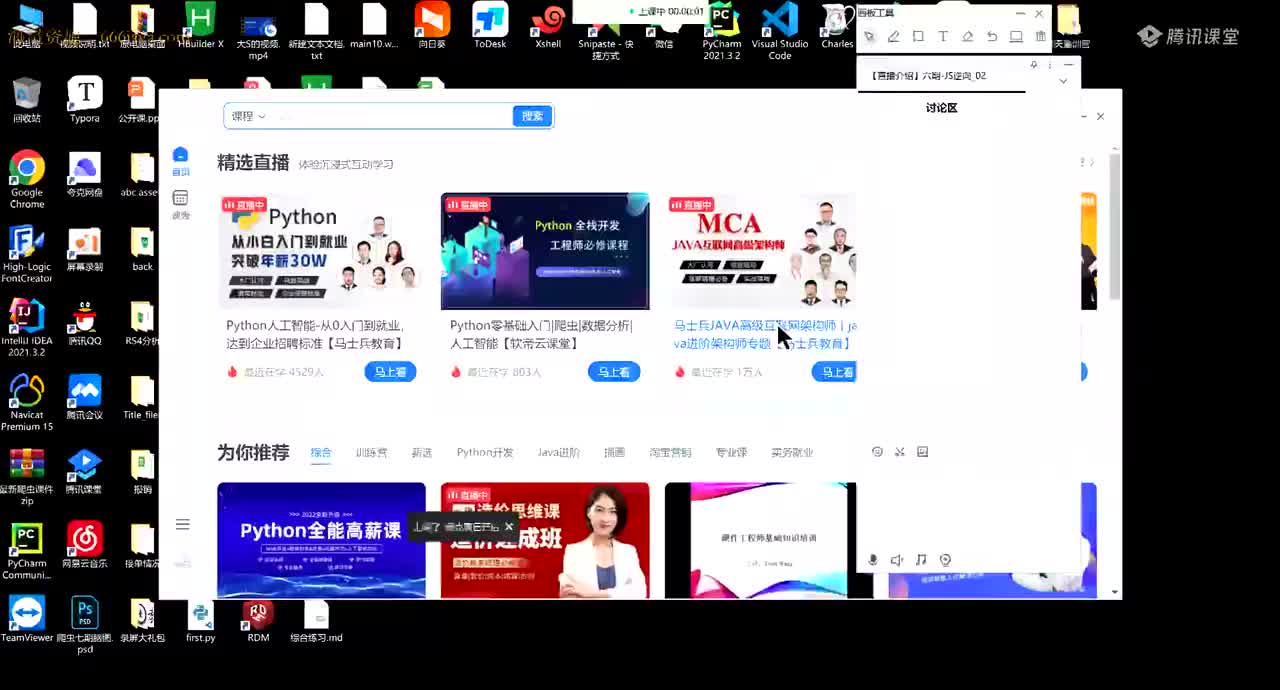
Task: Click in the course search field
Action: click(390, 116)
